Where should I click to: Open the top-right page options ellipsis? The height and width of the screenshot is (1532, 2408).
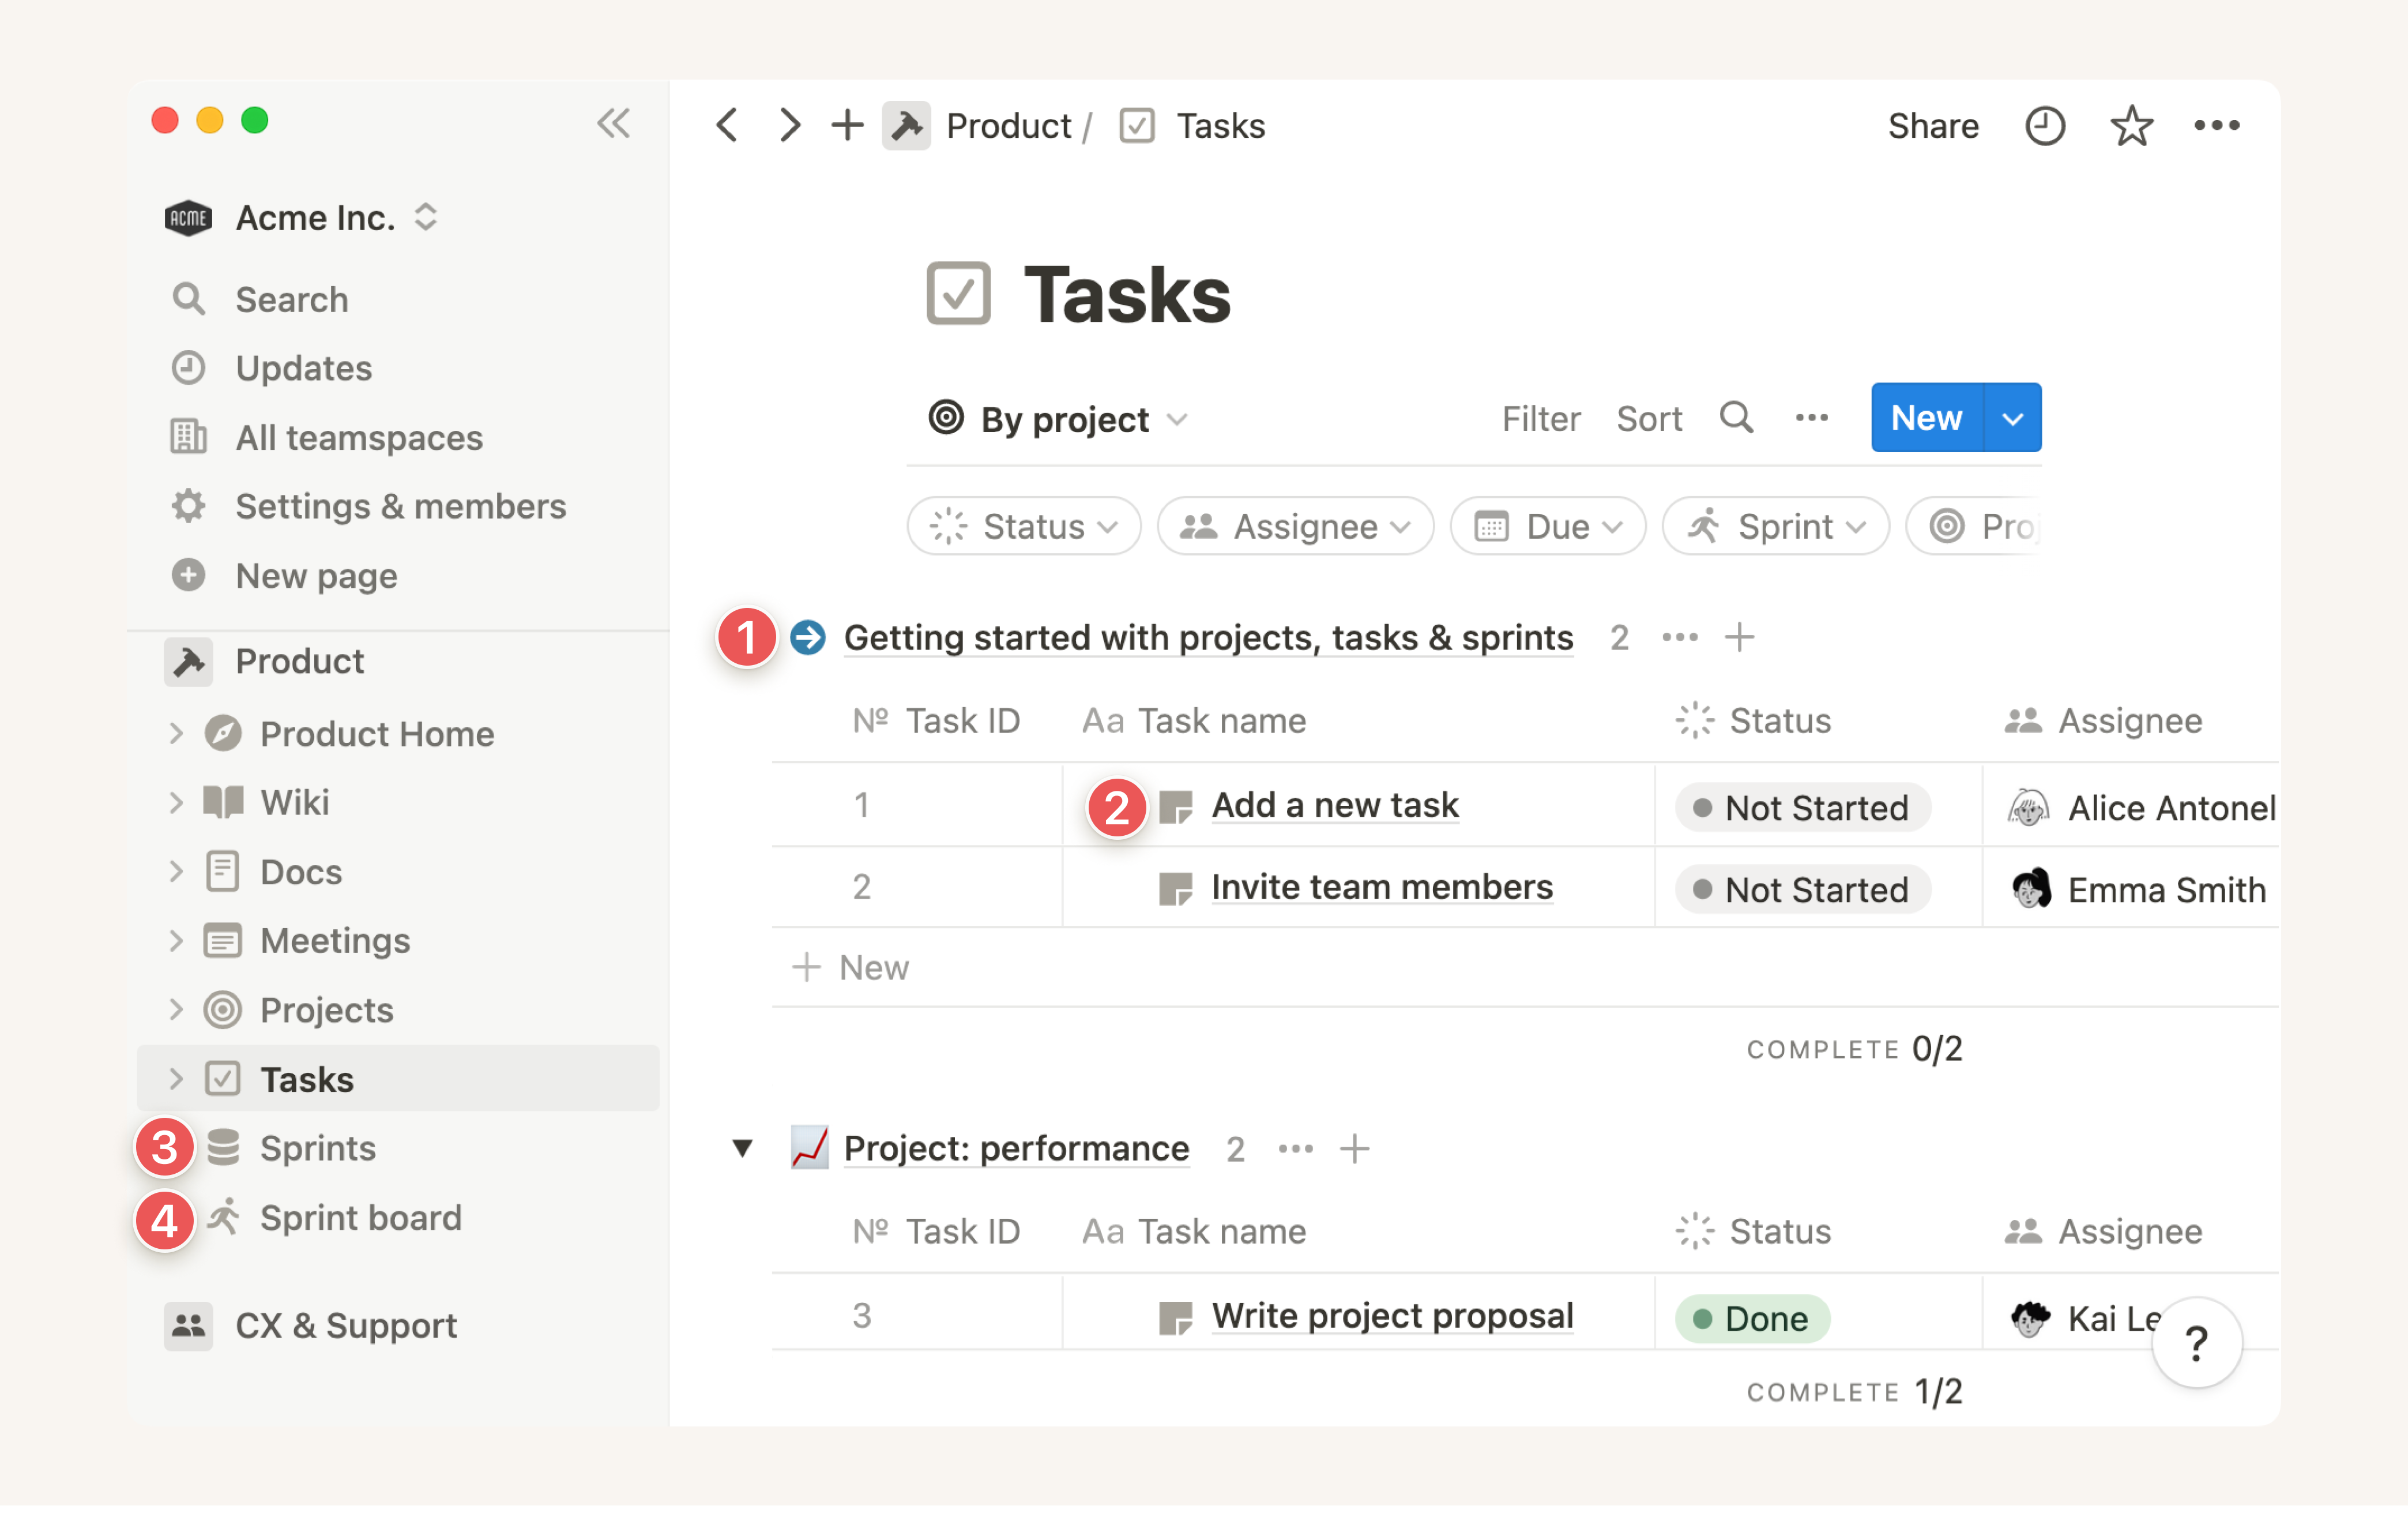[x=2216, y=126]
